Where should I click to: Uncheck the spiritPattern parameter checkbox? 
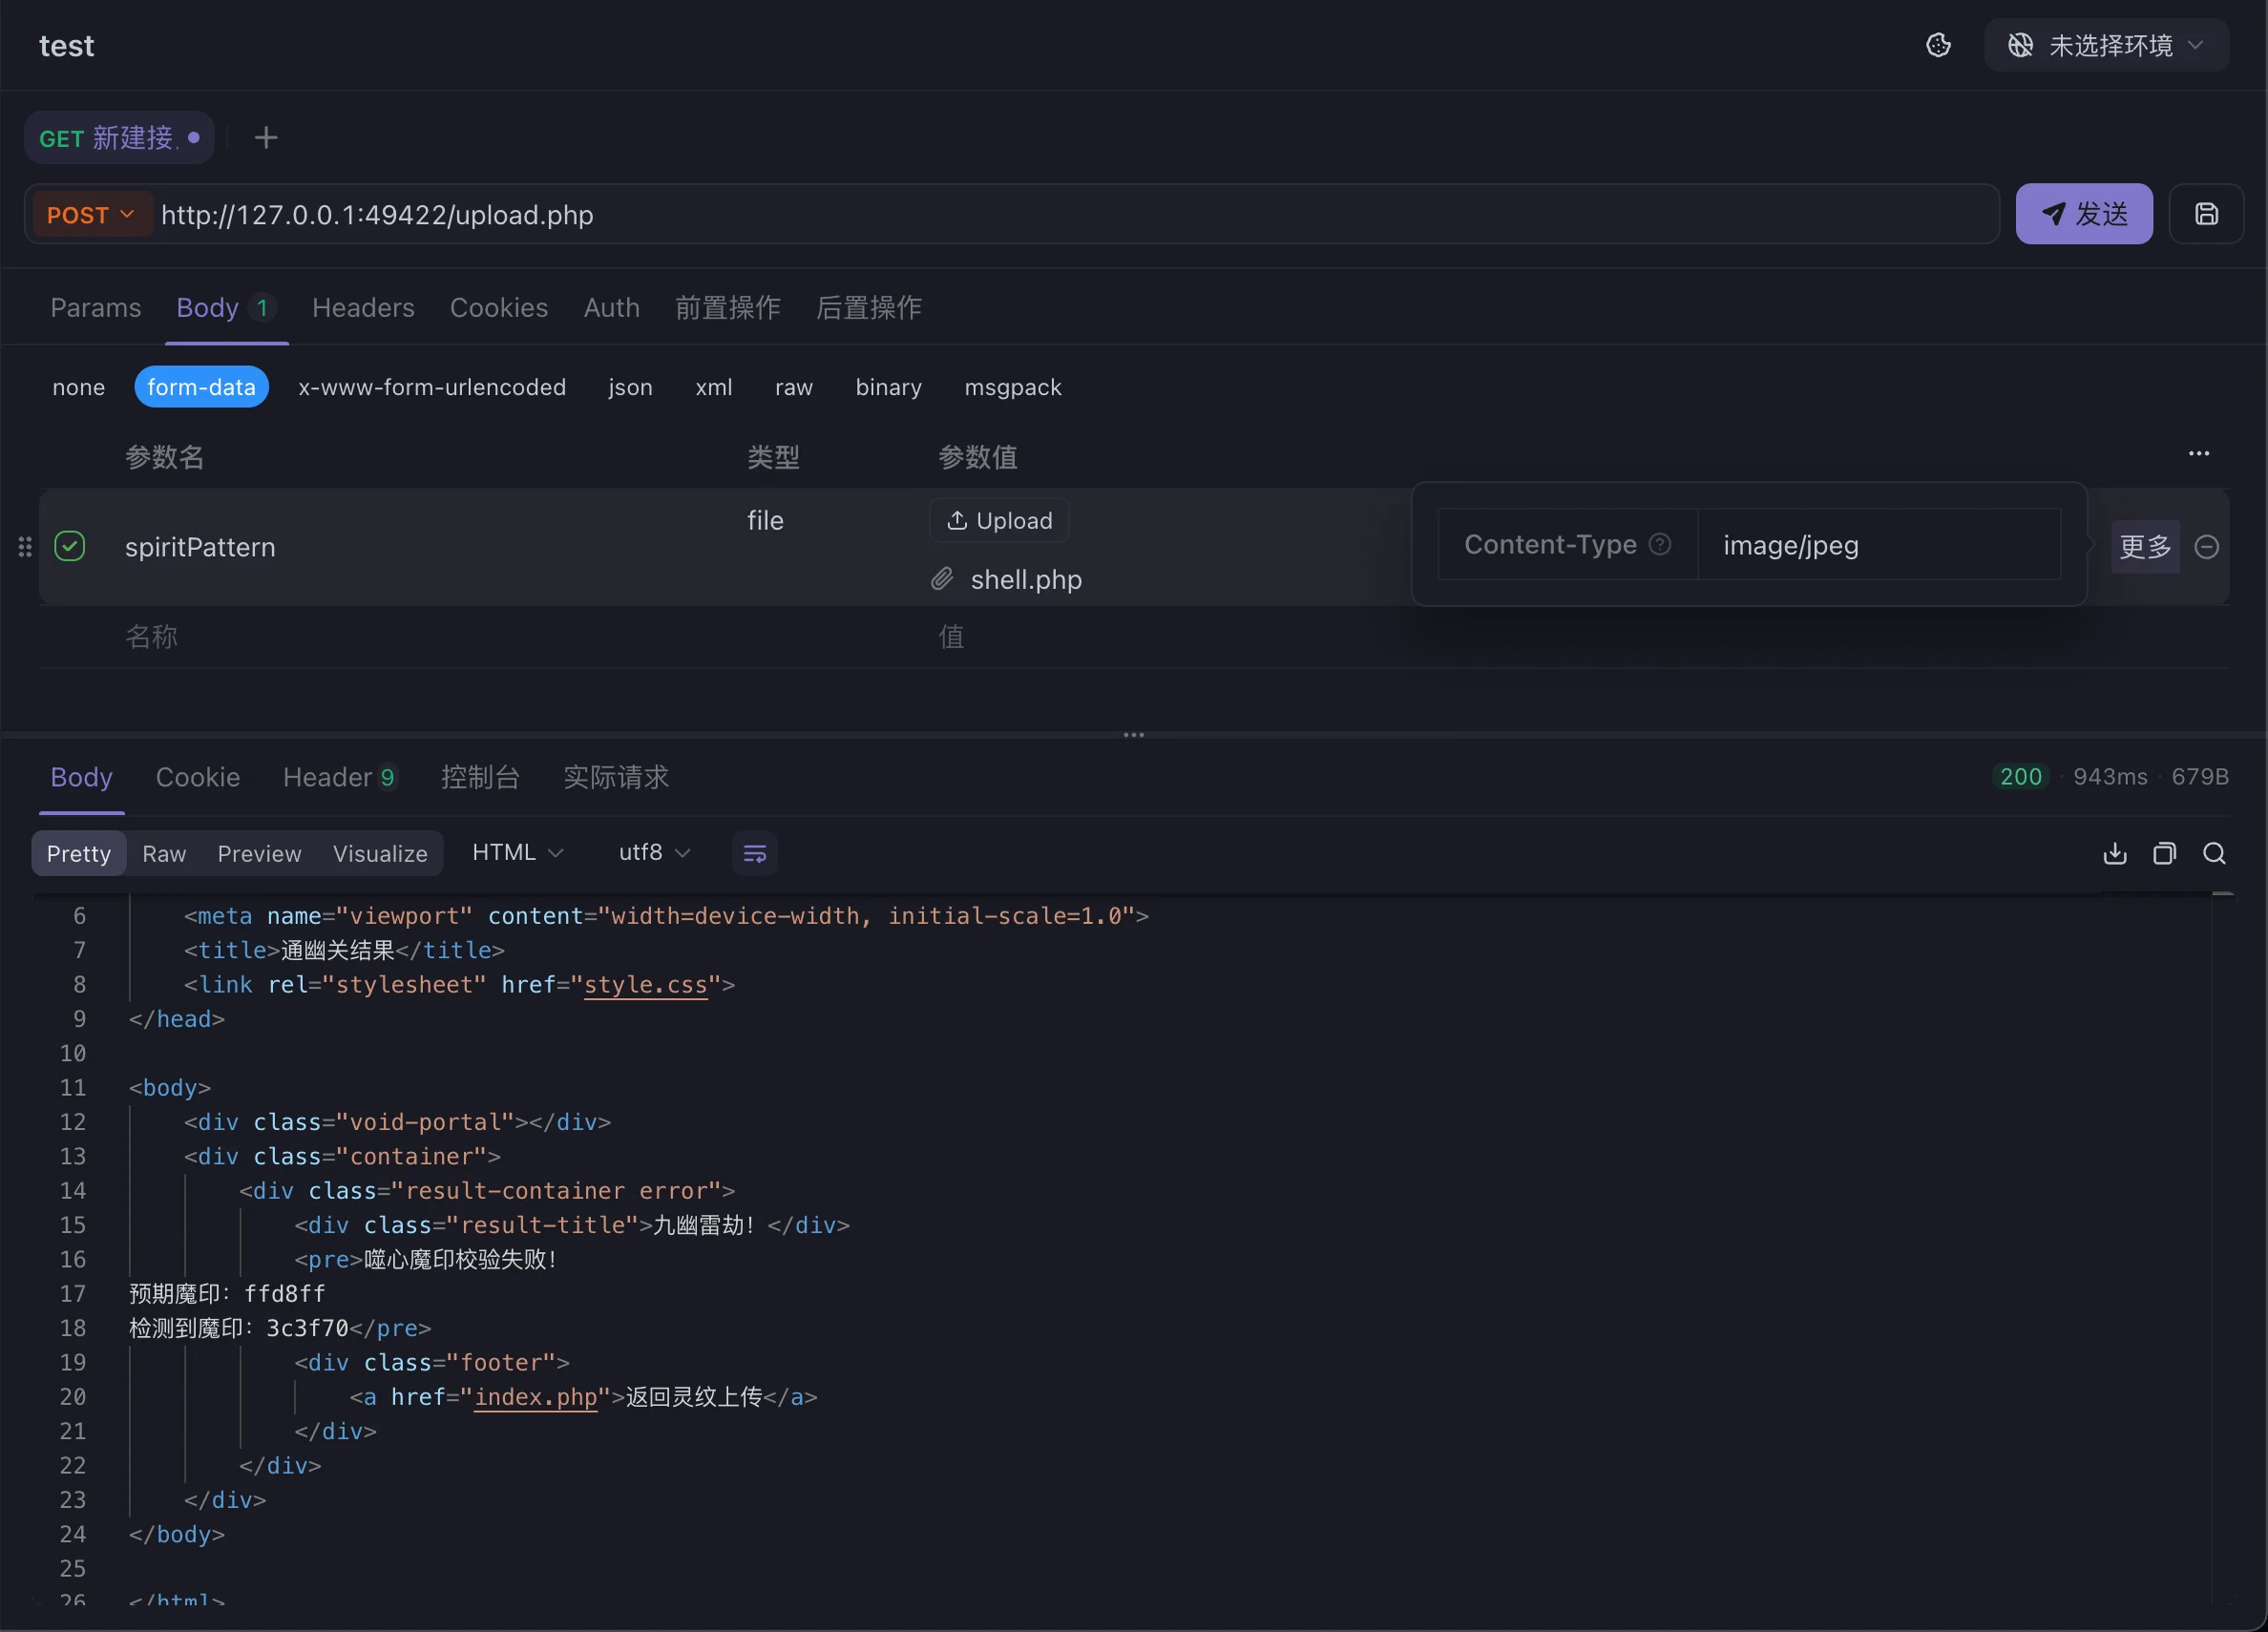70,546
